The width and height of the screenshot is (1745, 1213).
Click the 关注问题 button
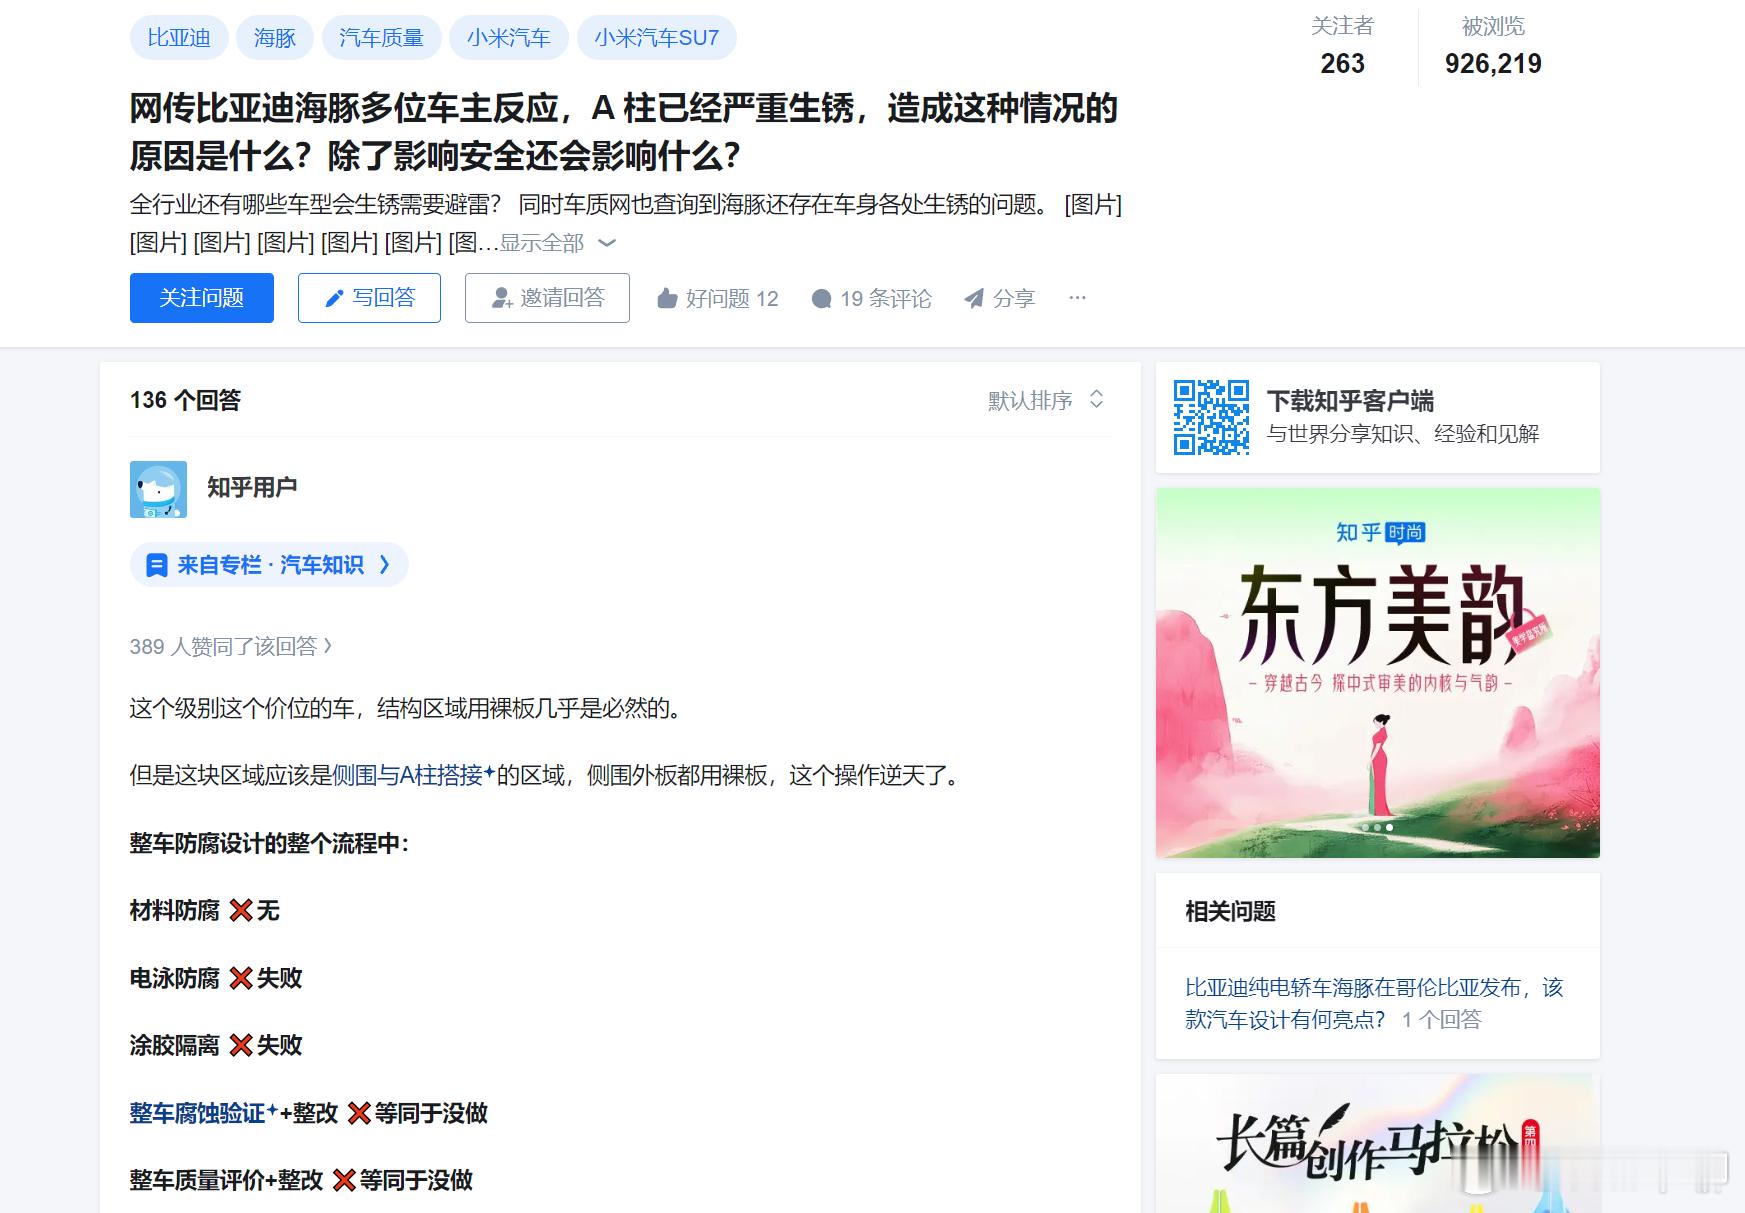tap(202, 298)
